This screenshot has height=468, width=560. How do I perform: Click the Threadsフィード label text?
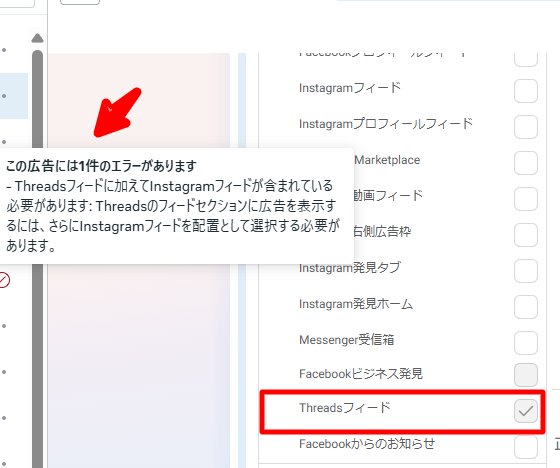coord(345,408)
